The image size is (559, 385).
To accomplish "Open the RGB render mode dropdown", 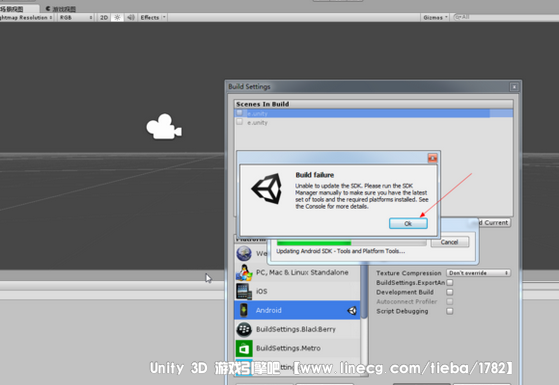I will pyautogui.click(x=75, y=17).
